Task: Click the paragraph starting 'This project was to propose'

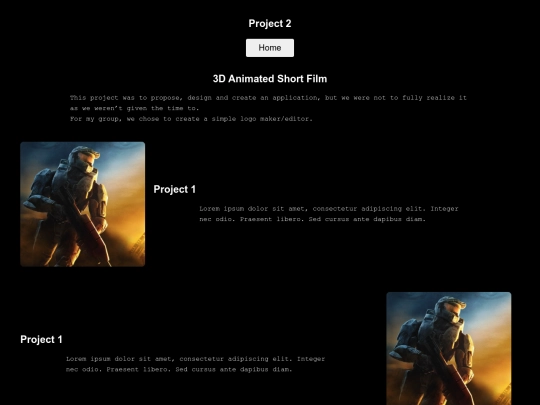Action: coord(268,108)
